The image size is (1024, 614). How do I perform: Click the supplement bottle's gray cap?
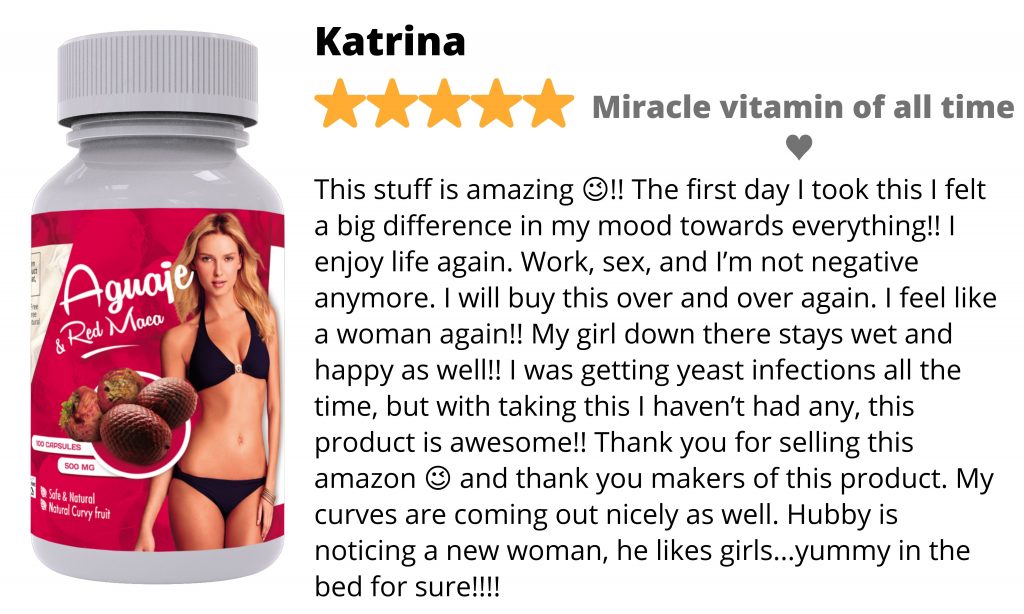pyautogui.click(x=157, y=79)
